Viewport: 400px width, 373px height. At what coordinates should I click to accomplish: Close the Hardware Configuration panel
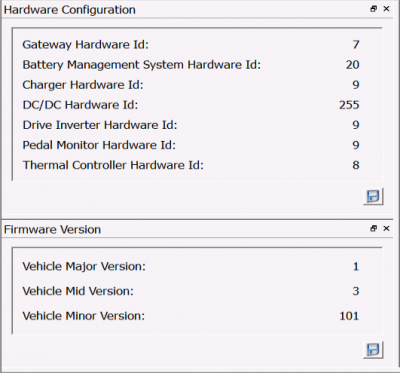[386, 9]
